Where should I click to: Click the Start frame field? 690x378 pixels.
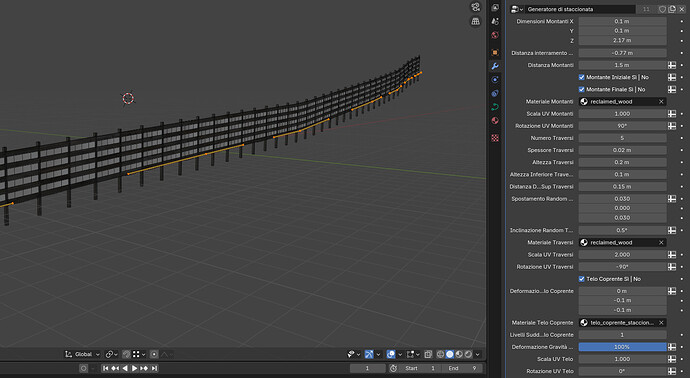coord(420,368)
